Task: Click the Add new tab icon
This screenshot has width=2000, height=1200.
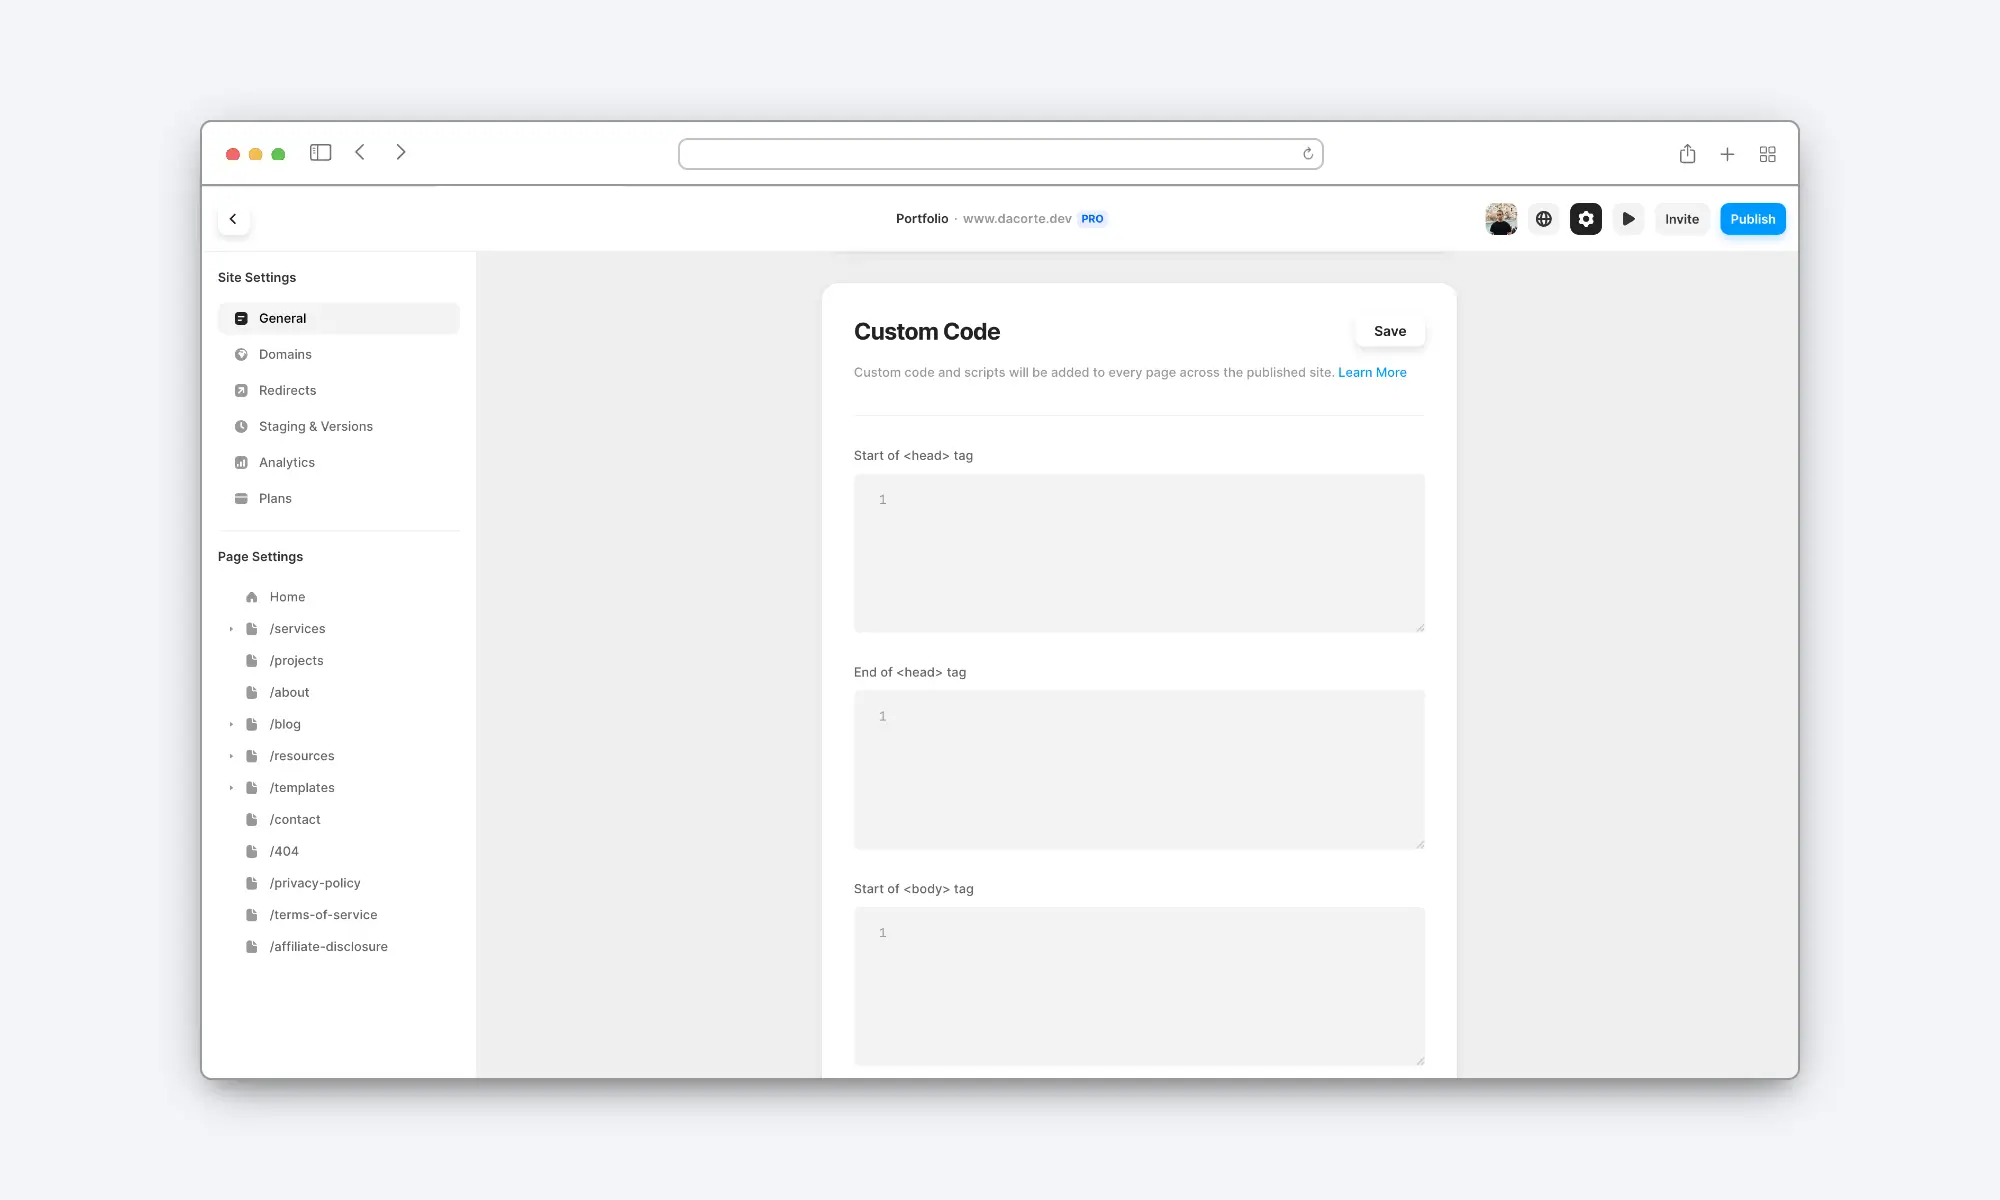Action: (x=1727, y=153)
